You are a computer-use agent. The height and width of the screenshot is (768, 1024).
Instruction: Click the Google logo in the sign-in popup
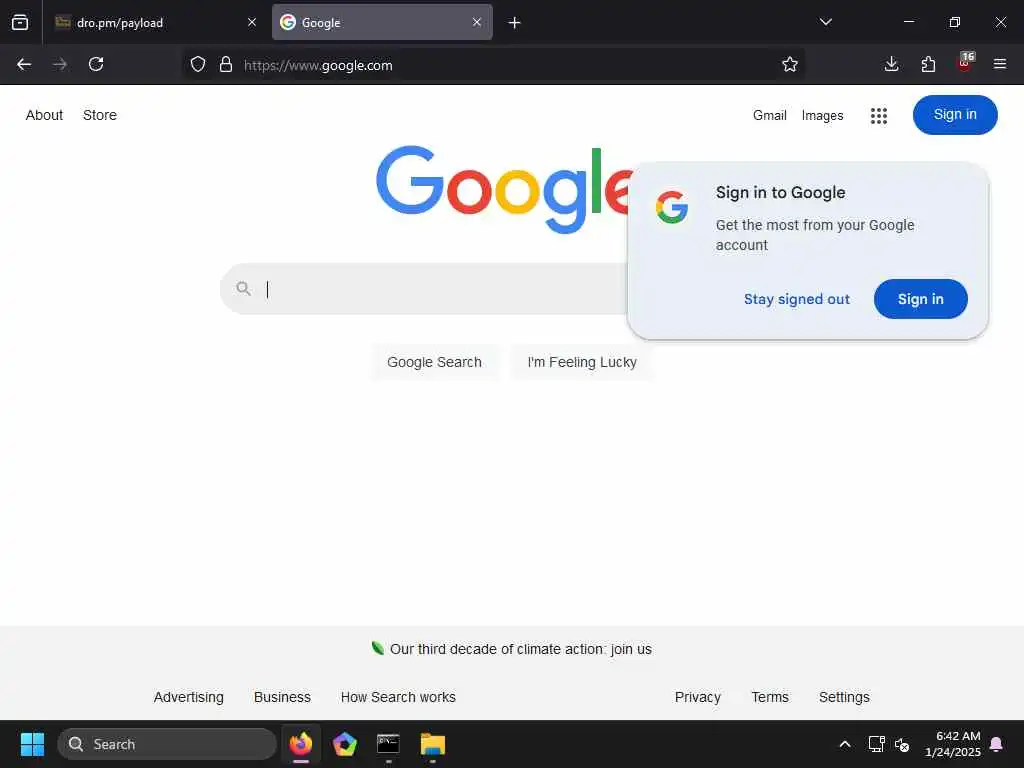pos(672,207)
